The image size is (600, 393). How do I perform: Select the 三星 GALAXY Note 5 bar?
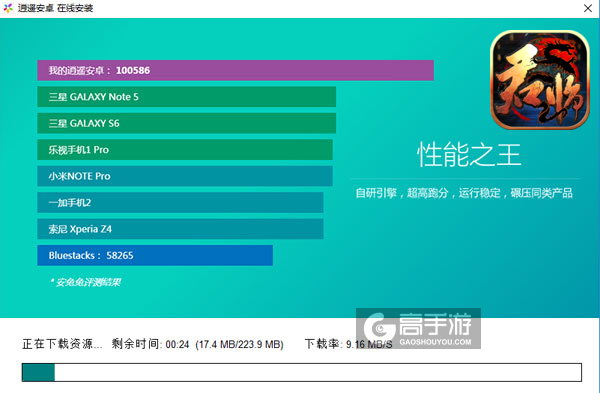[187, 97]
